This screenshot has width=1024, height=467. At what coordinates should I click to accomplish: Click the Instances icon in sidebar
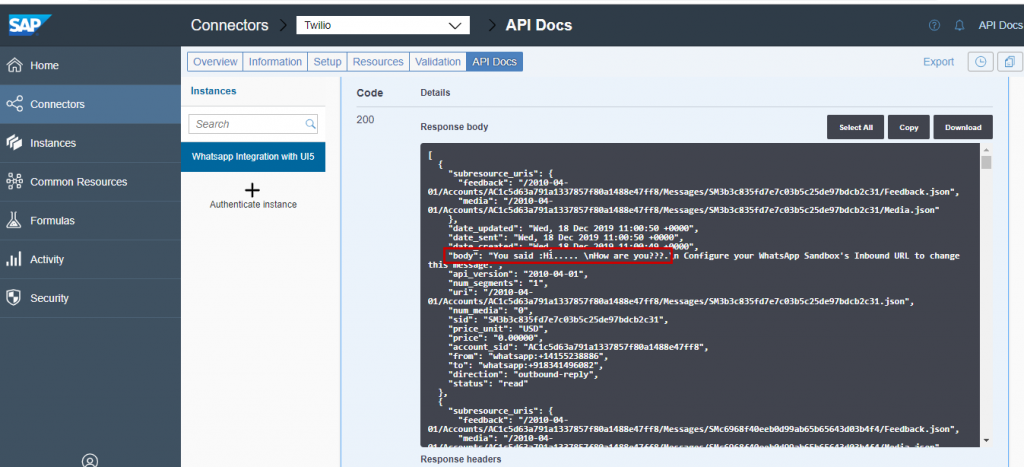[14, 143]
